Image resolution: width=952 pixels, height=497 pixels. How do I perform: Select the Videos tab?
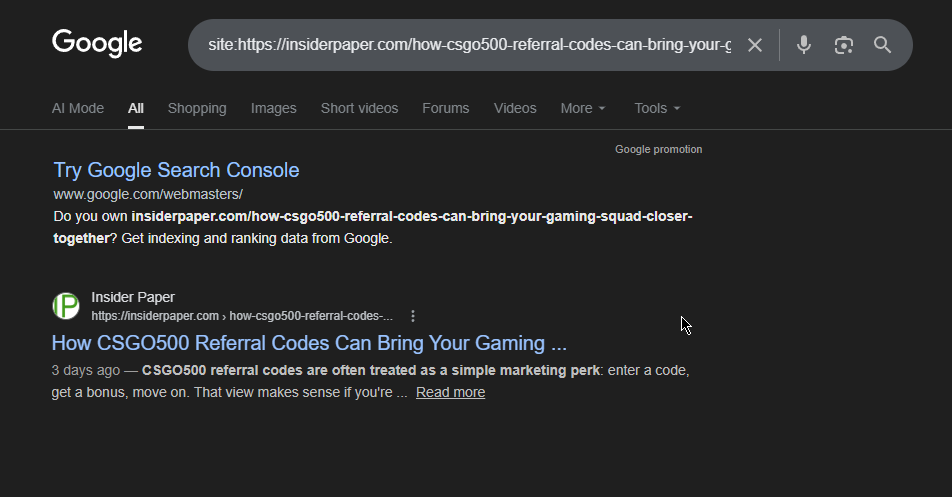click(515, 108)
